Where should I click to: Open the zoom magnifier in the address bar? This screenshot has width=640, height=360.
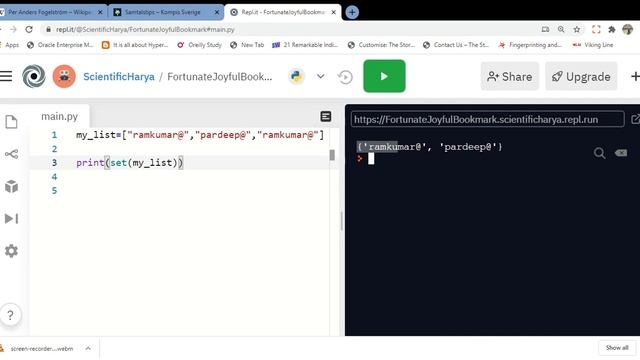[561, 29]
